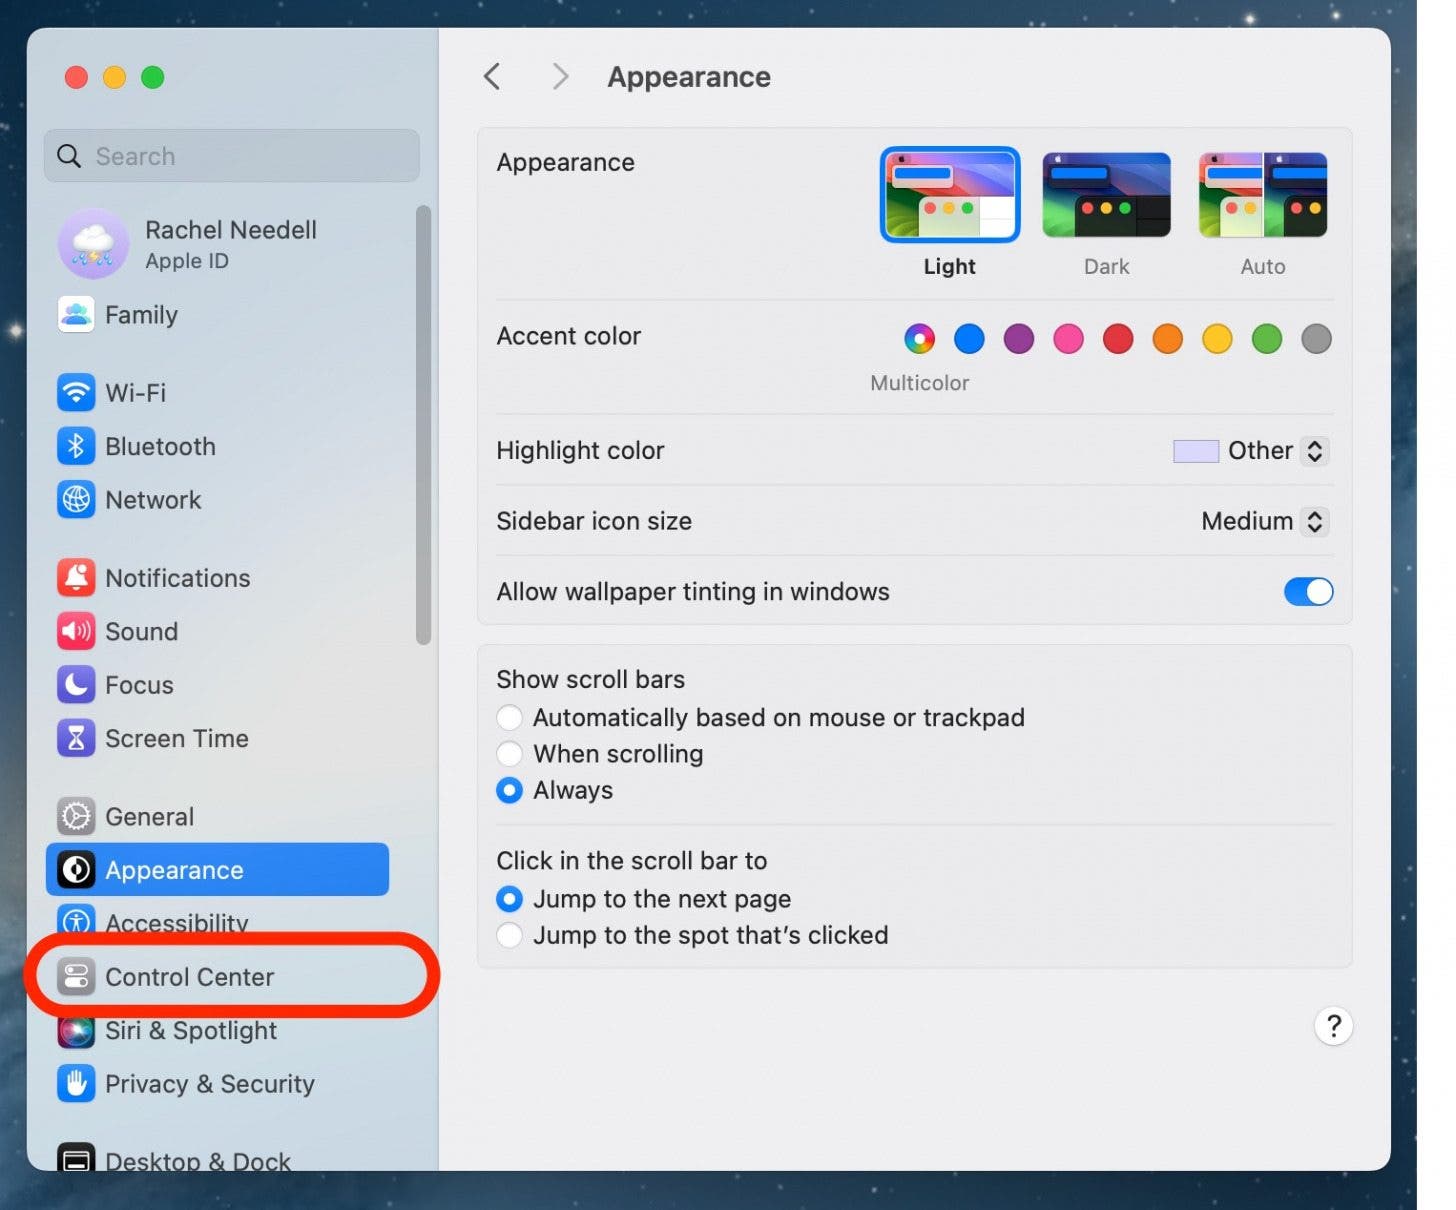The width and height of the screenshot is (1456, 1210).
Task: Select the Siri & Spotlight icon
Action: (x=76, y=1030)
